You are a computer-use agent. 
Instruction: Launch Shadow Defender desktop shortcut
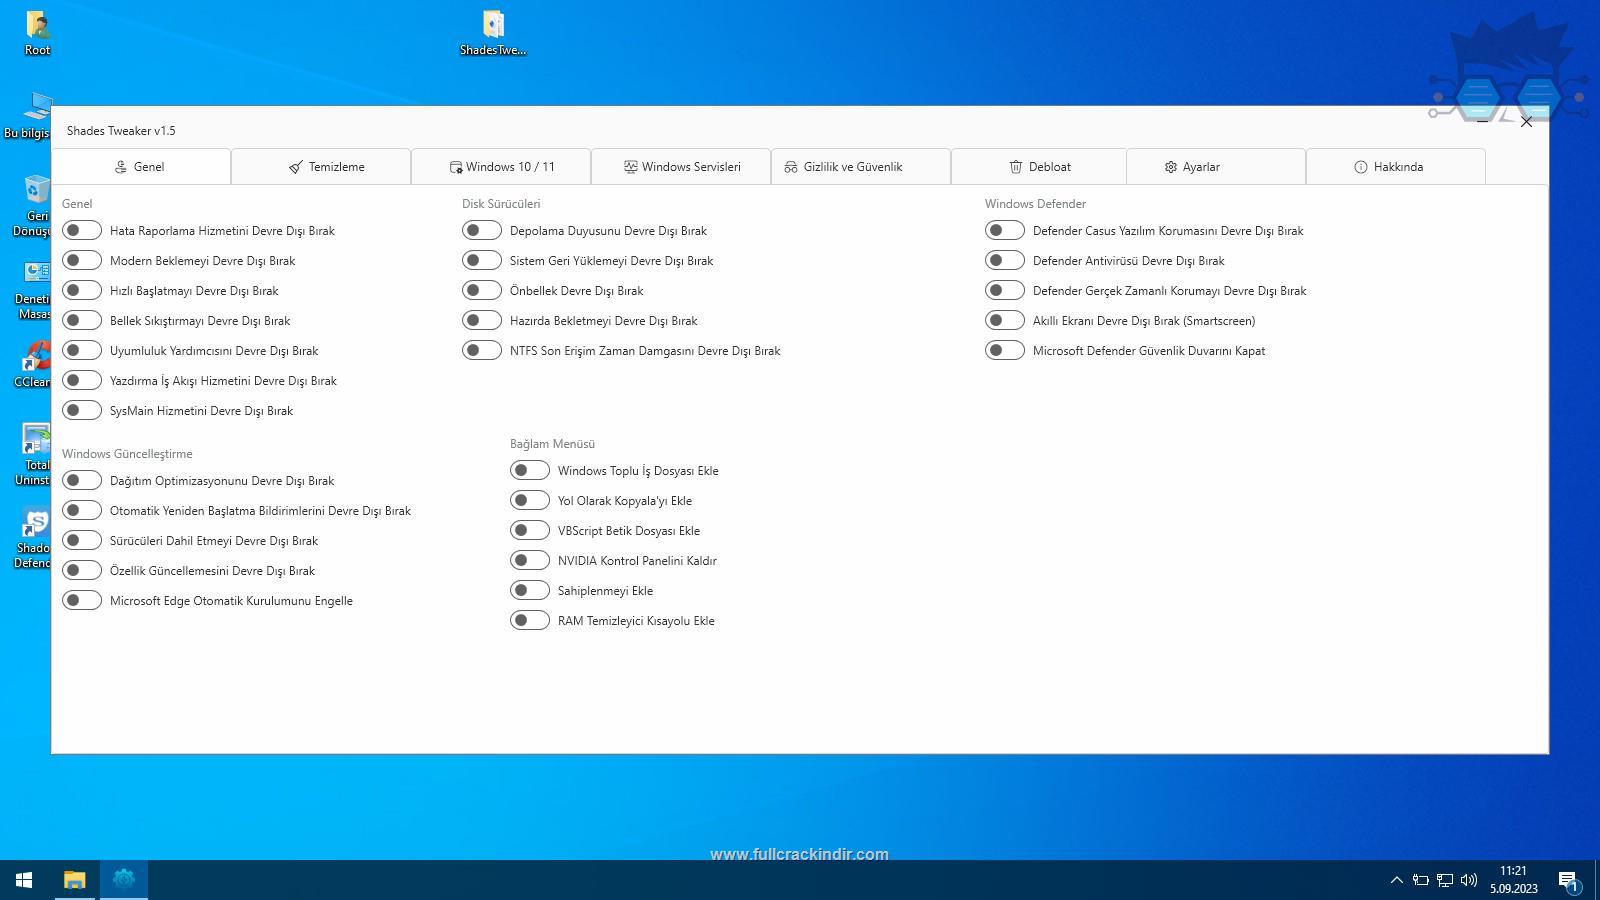tap(33, 538)
